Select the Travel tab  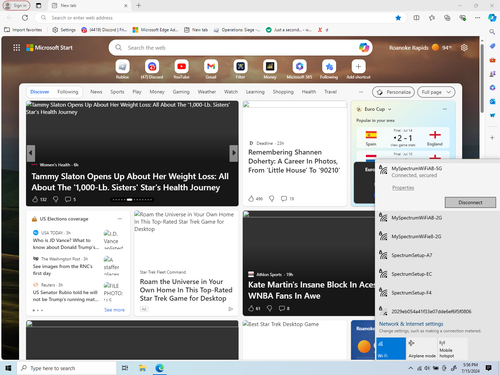click(331, 92)
